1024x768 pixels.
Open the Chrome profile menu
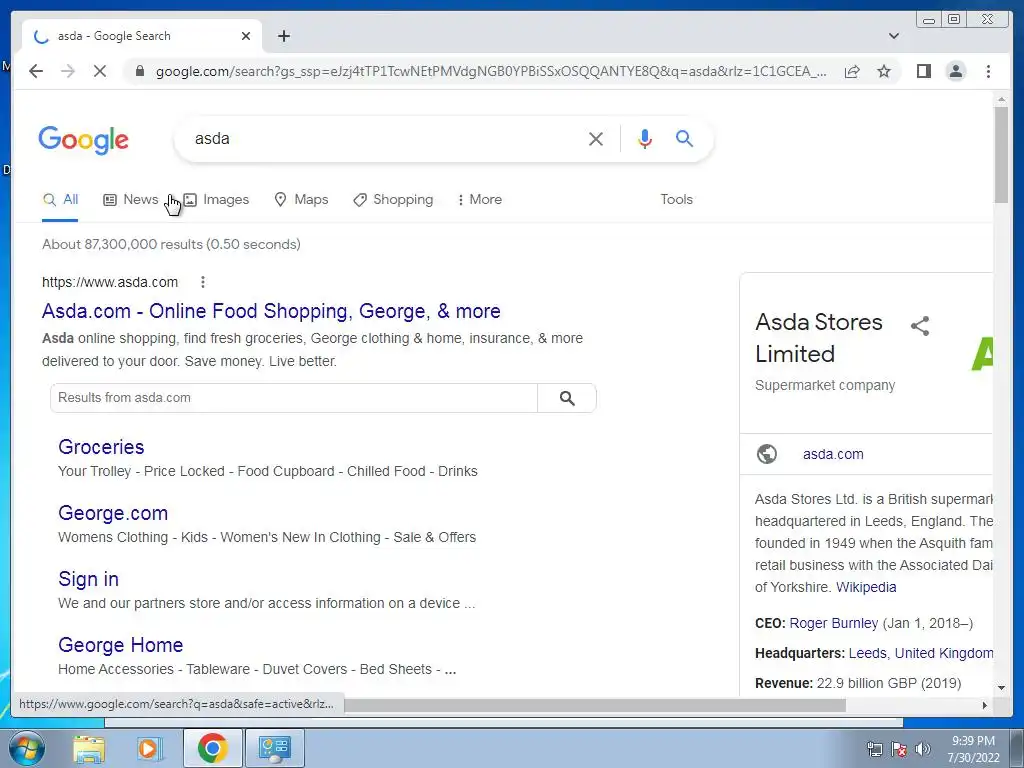[955, 71]
